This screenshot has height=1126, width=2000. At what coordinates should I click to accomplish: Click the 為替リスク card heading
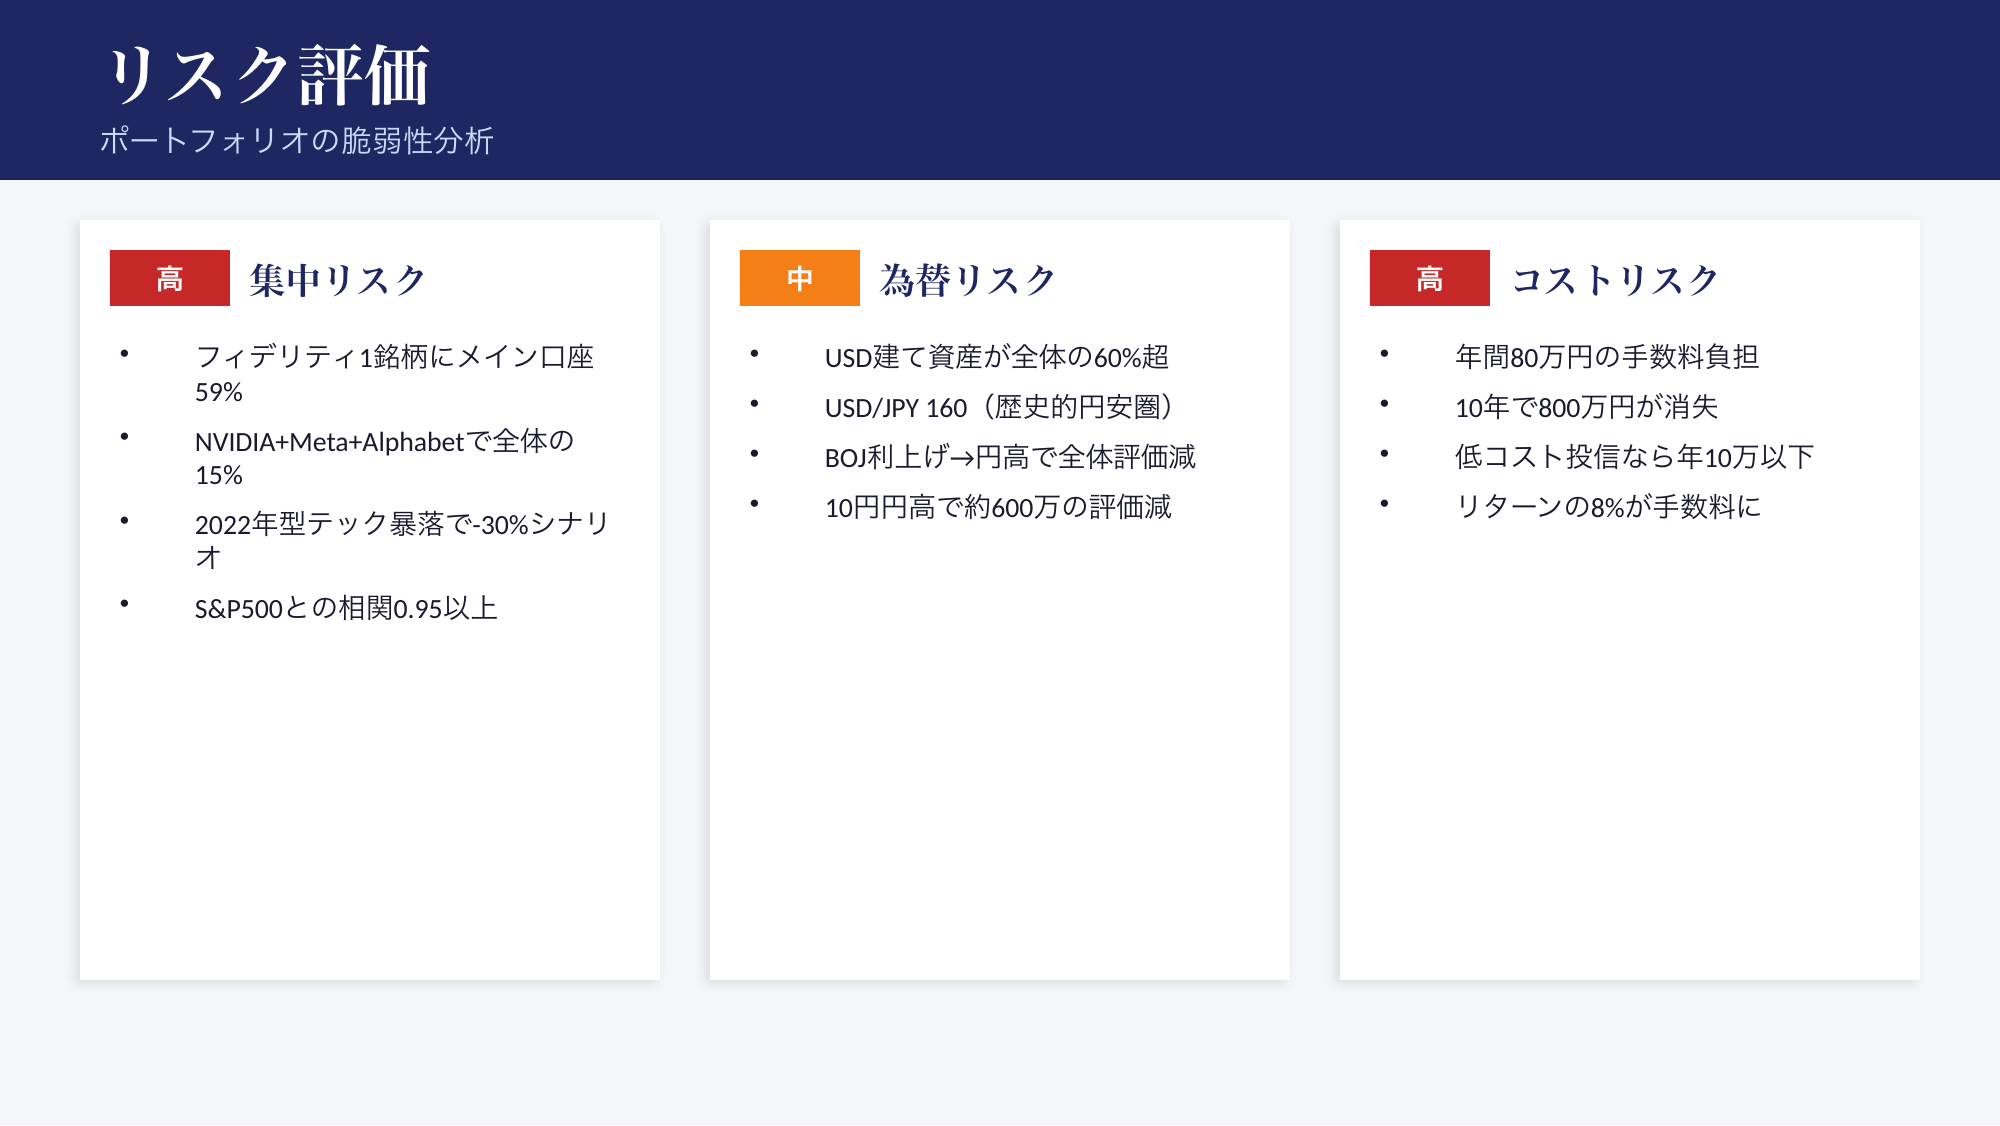pos(967,280)
